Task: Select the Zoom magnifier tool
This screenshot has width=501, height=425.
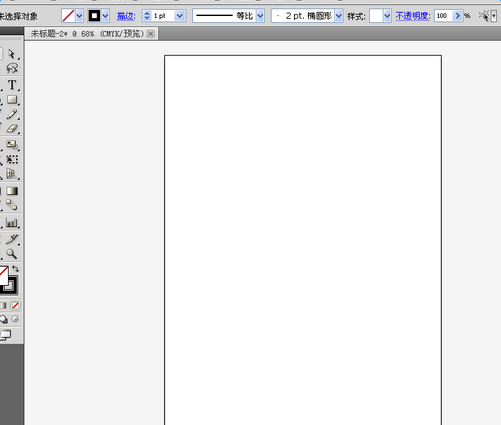Action: tap(12, 254)
